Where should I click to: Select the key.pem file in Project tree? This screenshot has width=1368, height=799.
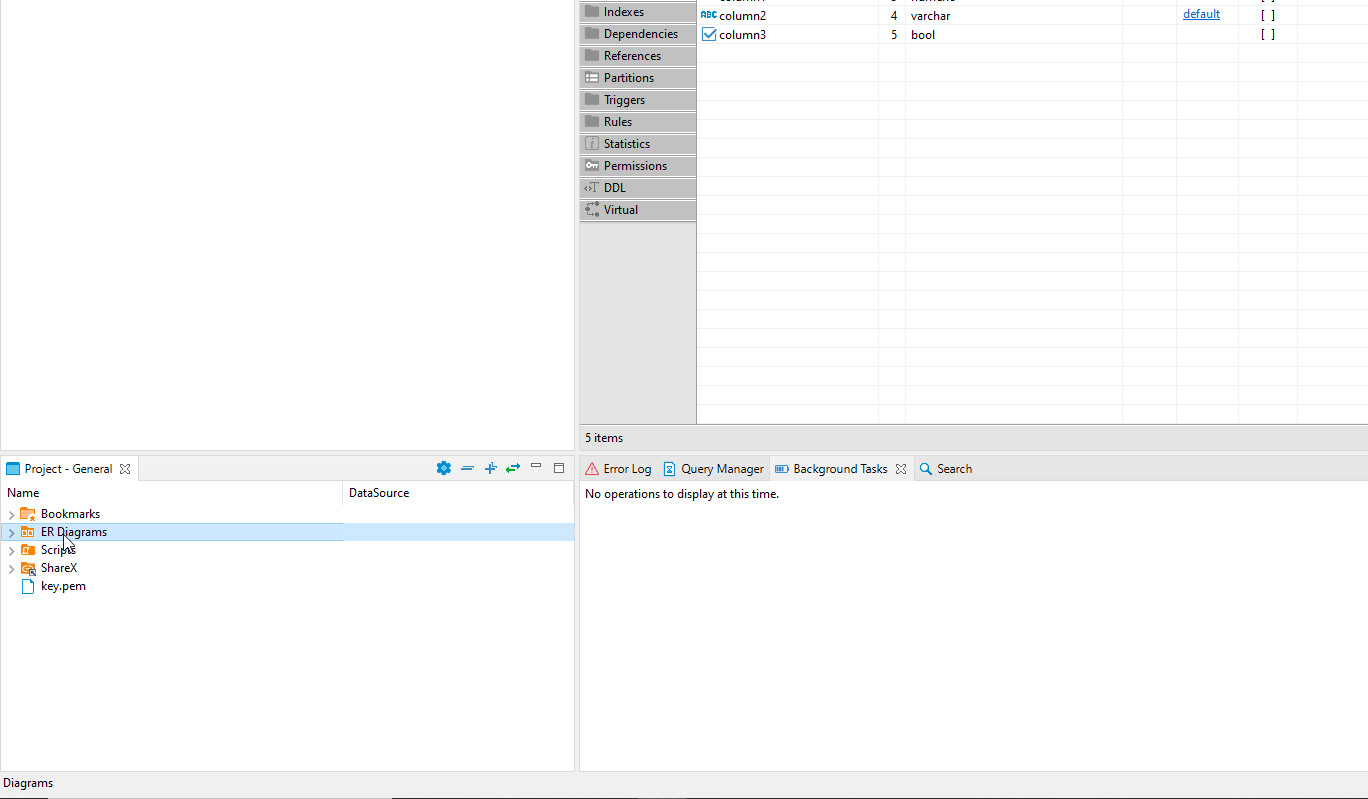[x=62, y=586]
